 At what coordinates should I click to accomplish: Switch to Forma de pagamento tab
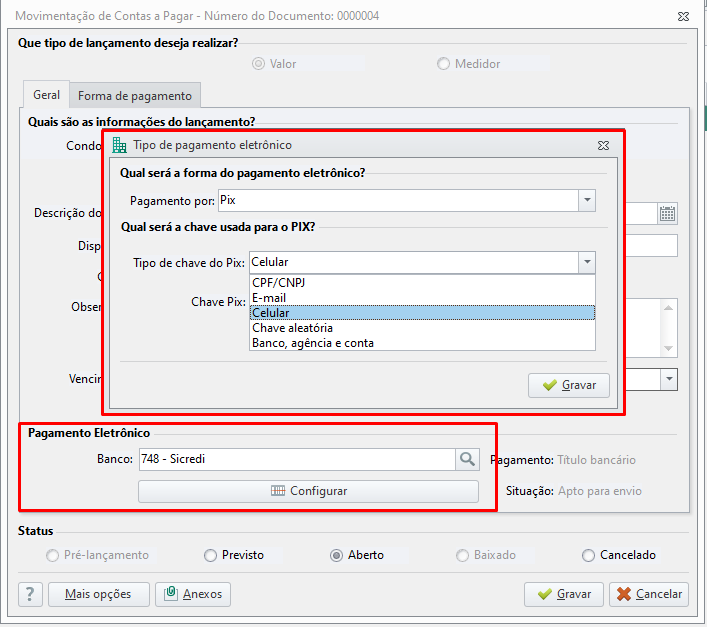(135, 96)
